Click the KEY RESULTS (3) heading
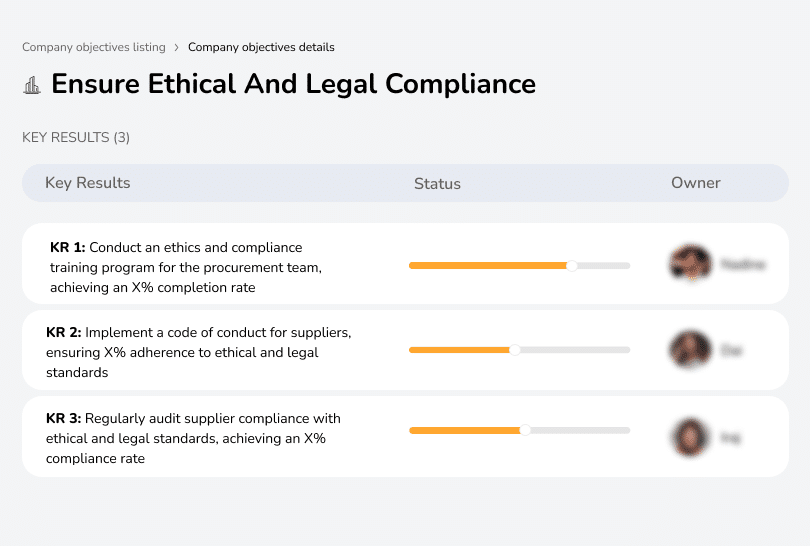 click(76, 137)
